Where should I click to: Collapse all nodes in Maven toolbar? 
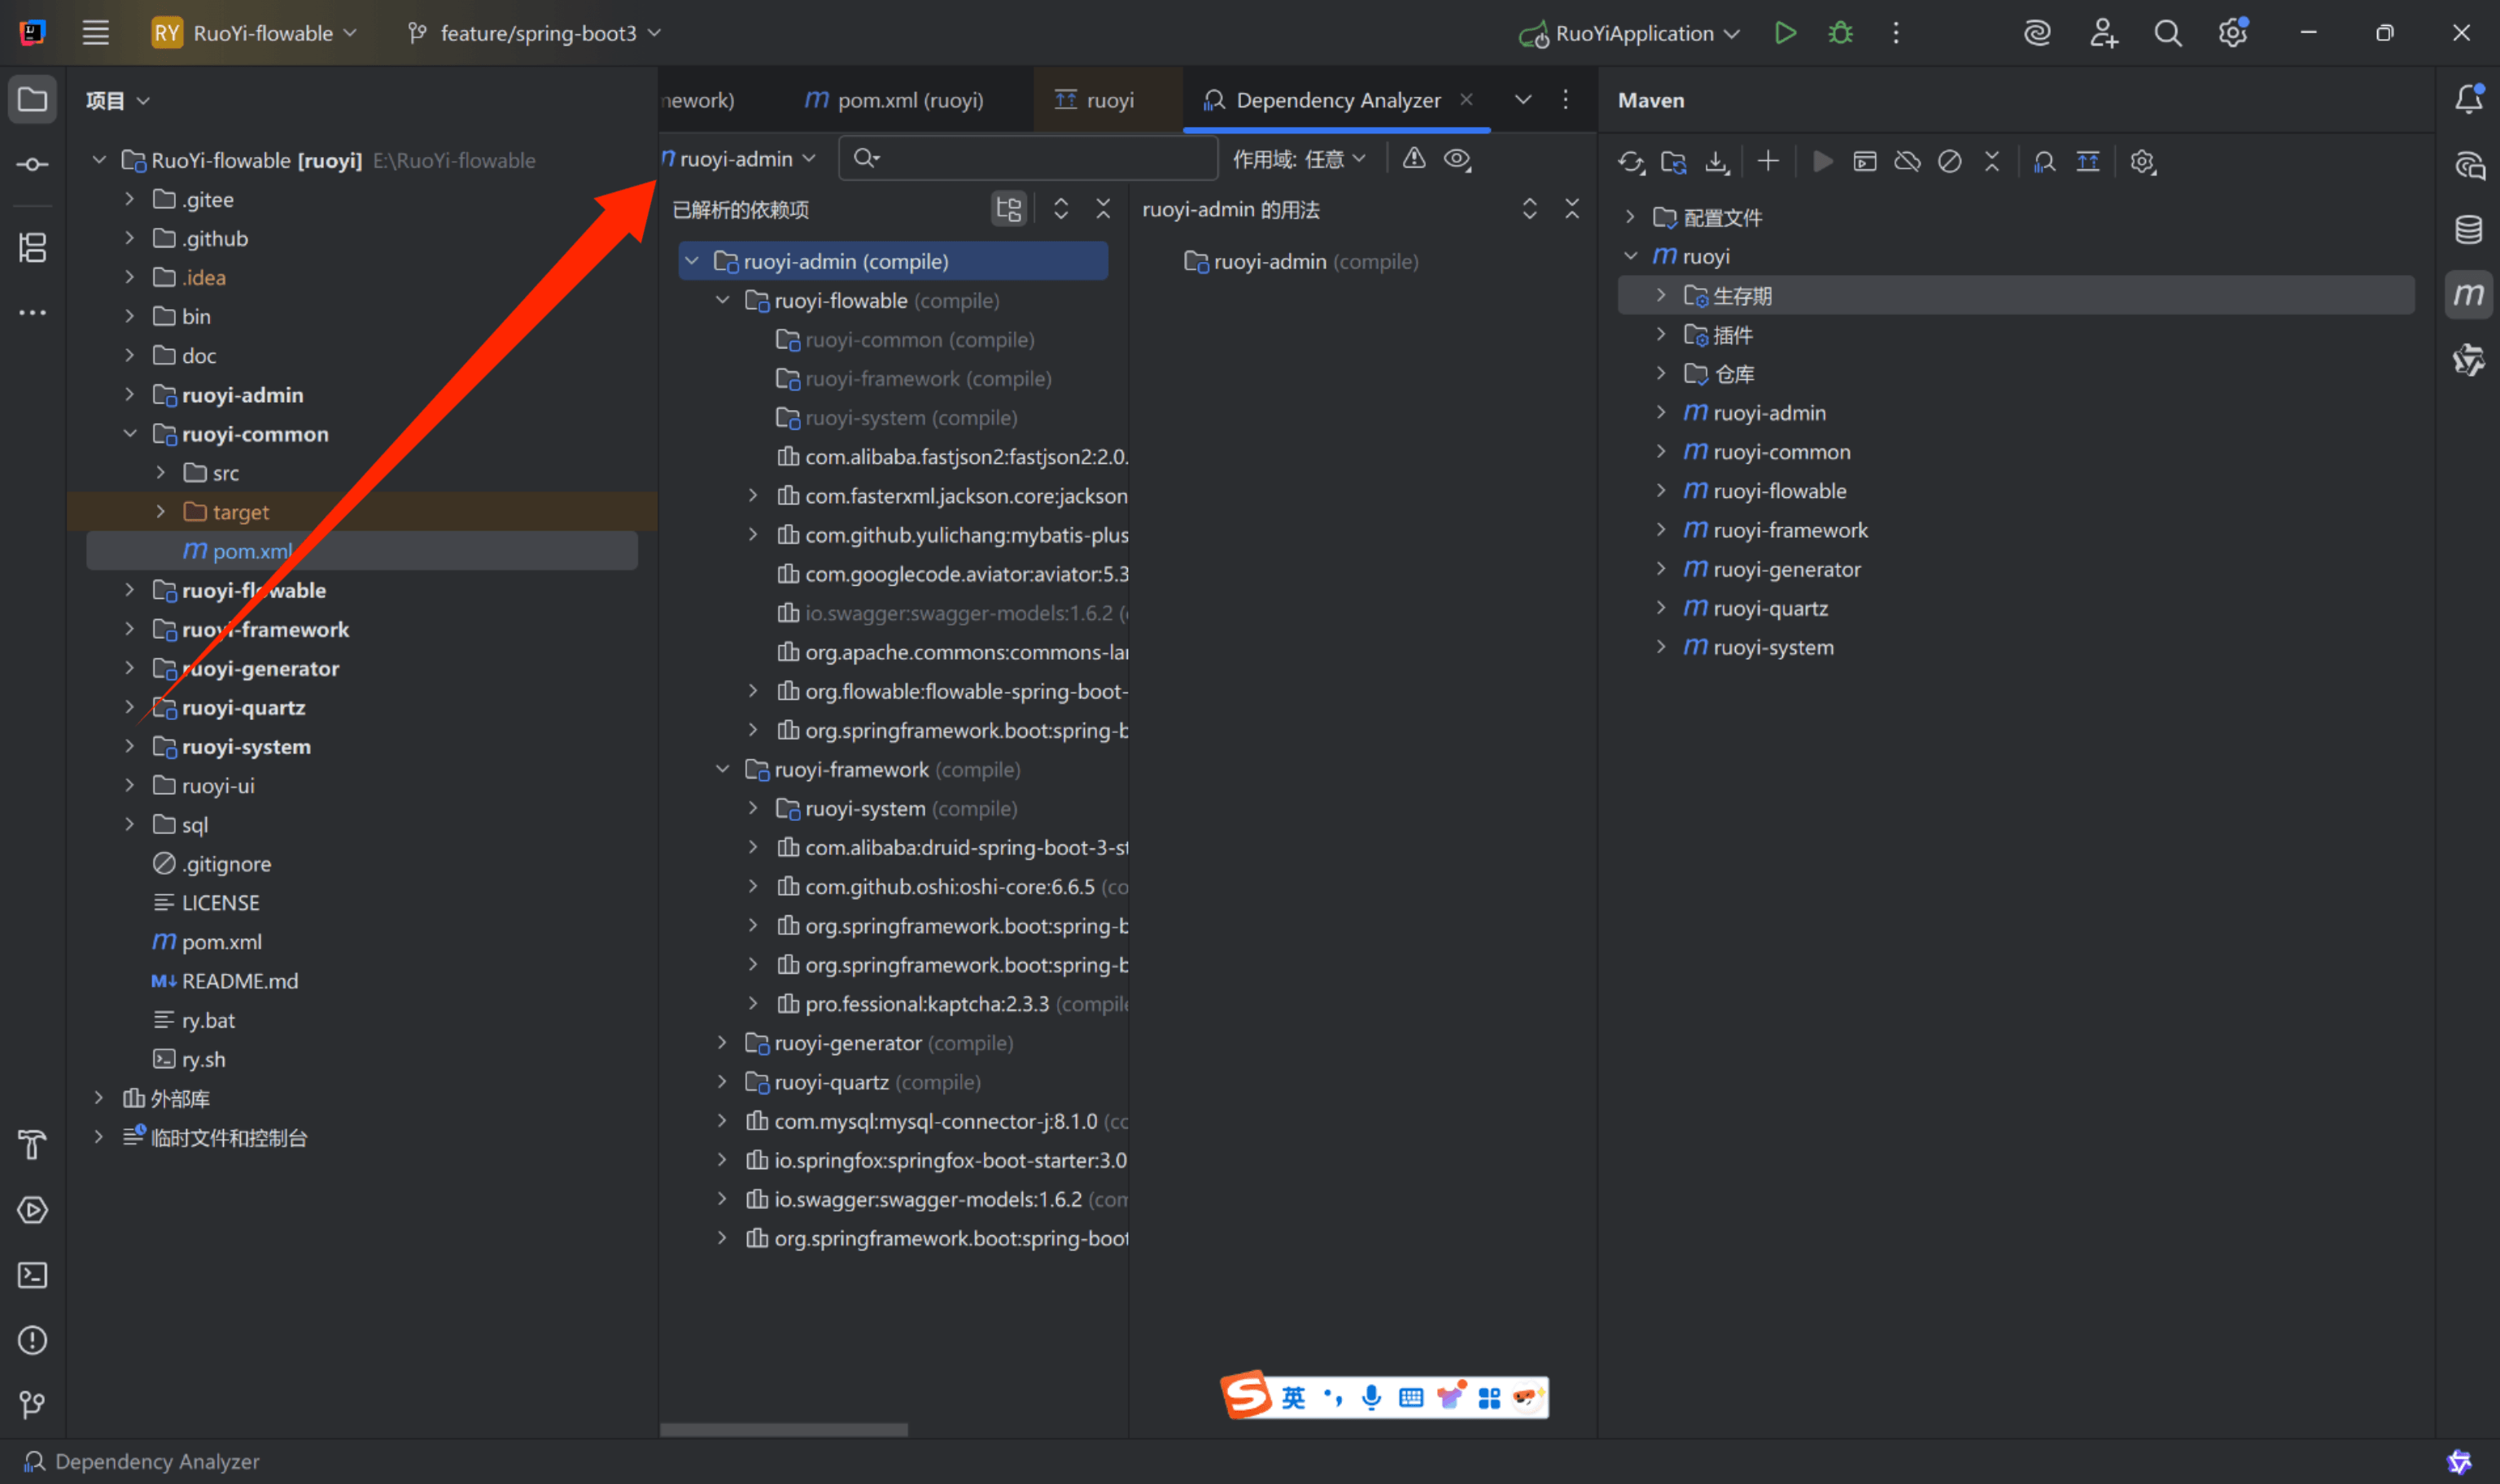point(1992,162)
